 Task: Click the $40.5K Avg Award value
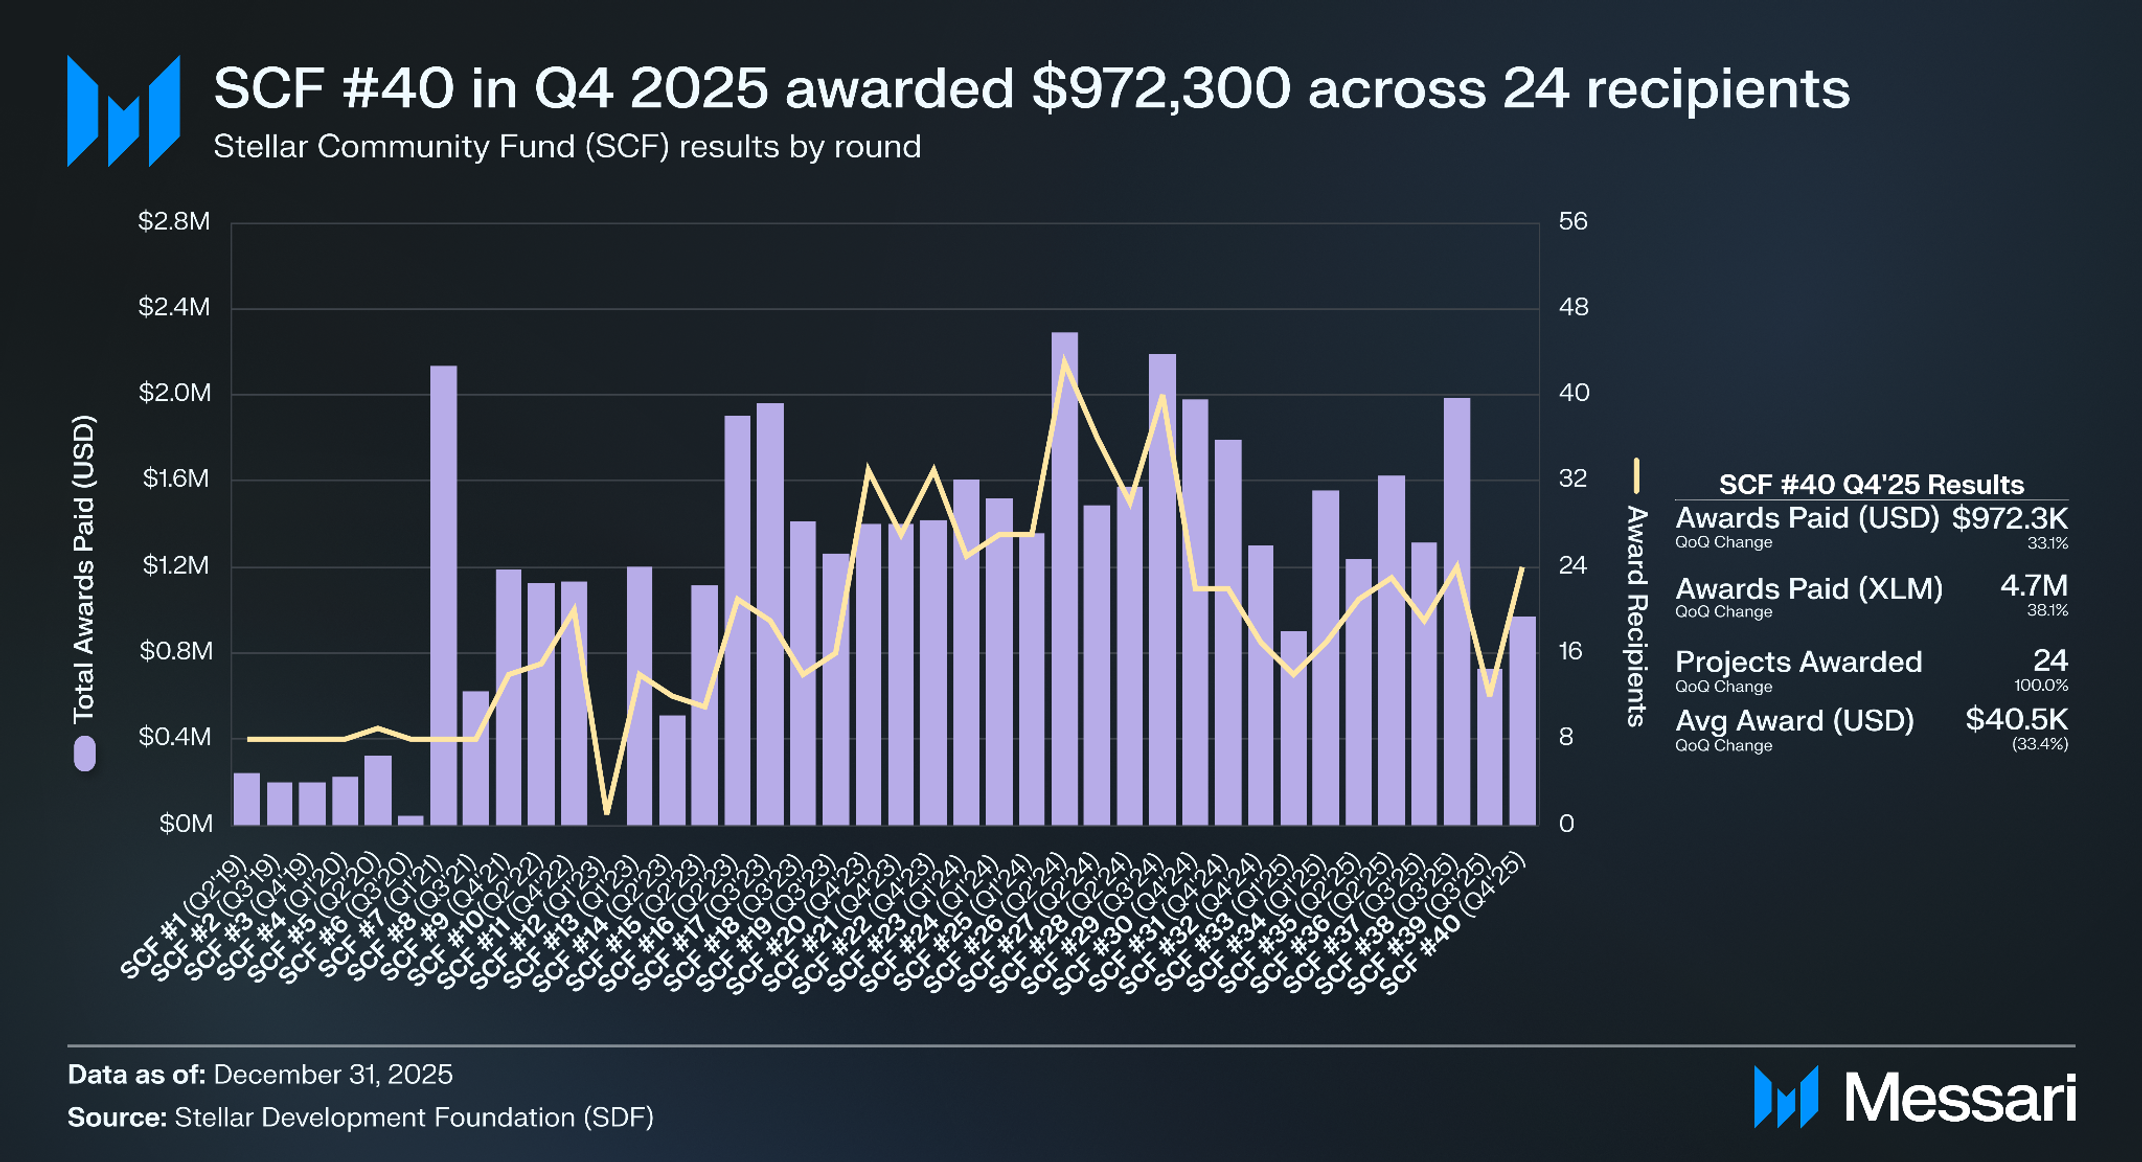(2016, 719)
